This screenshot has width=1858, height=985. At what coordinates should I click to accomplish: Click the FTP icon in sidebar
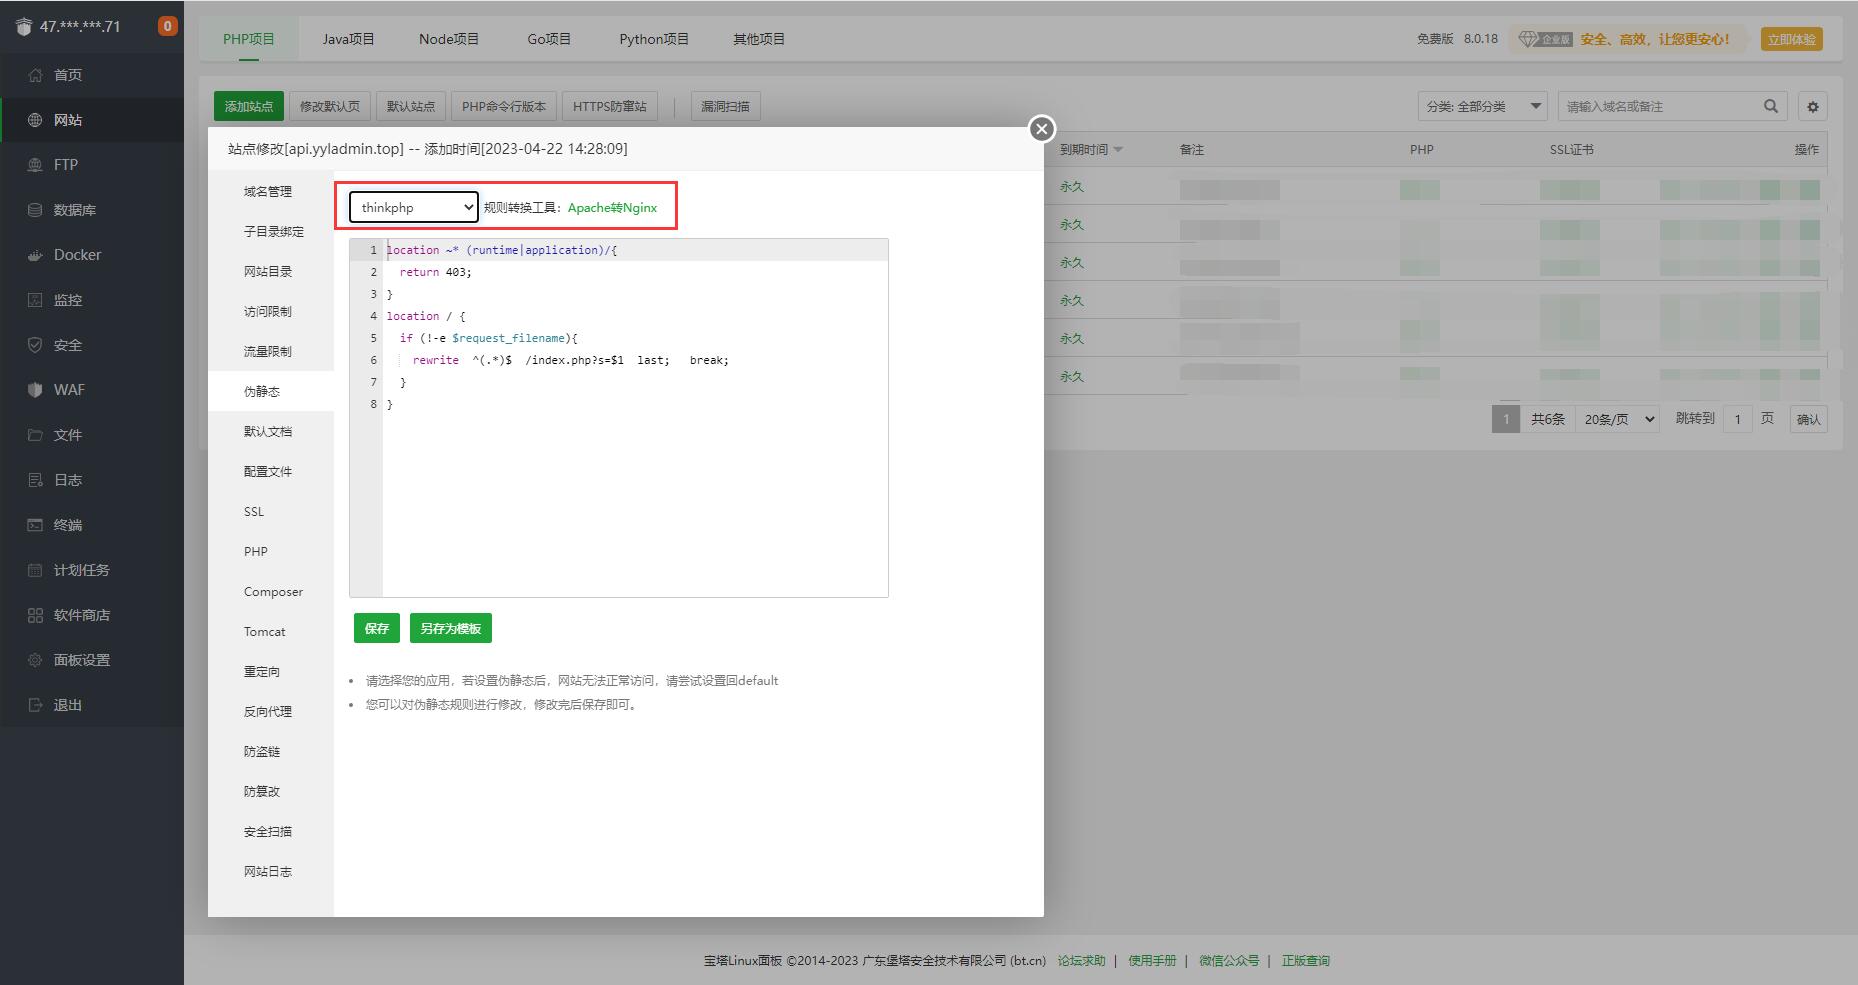pos(36,165)
